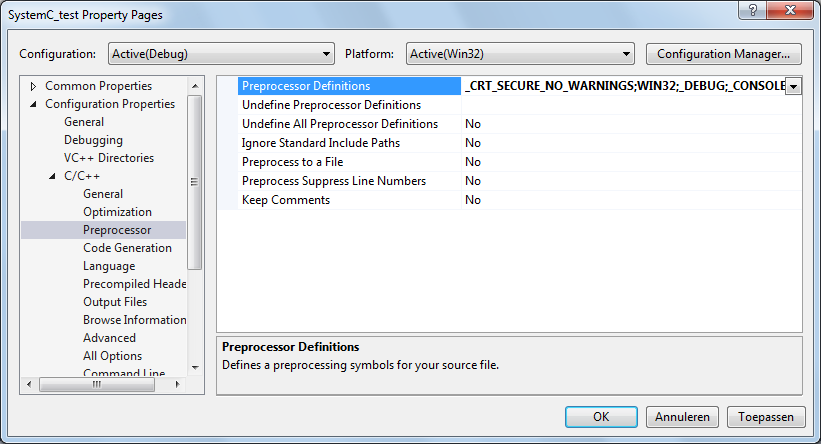This screenshot has height=444, width=821.
Task: Open Preprocessor Definitions value dropdown arrow
Action: (x=793, y=87)
